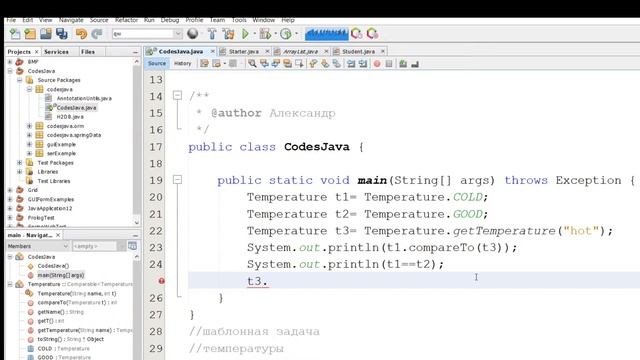Viewport: 640px width, 360px height.
Task: Open the Navigate menu
Action: [71, 20]
